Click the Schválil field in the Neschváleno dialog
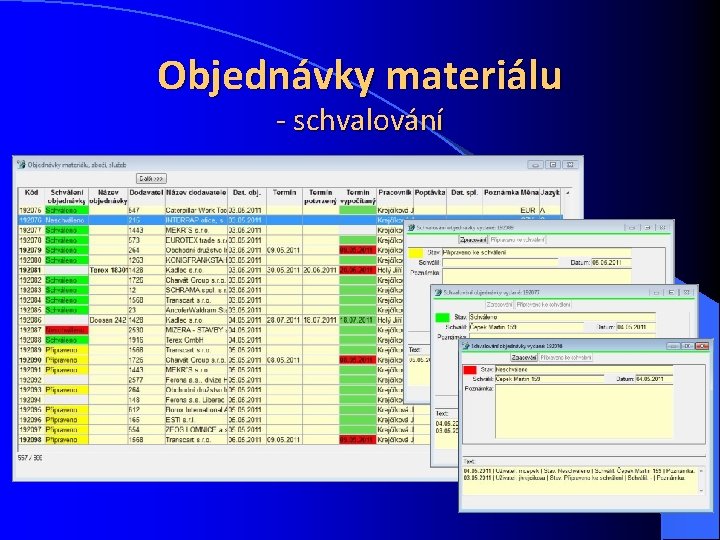This screenshot has height=540, width=720. pos(550,379)
